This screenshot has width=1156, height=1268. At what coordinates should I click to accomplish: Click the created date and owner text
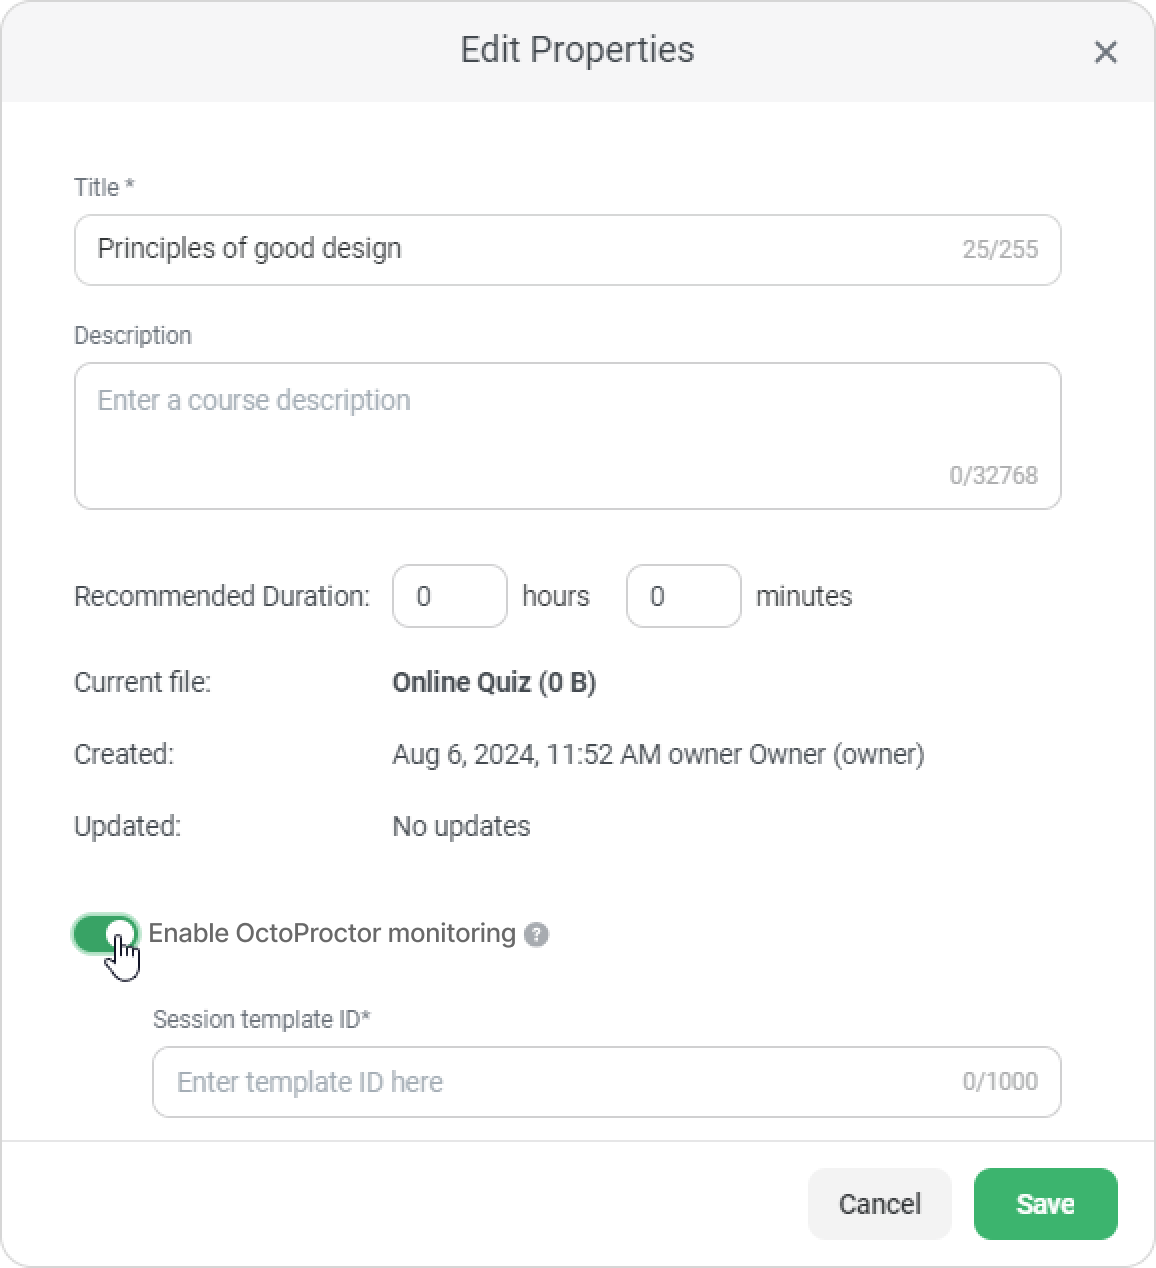point(658,754)
